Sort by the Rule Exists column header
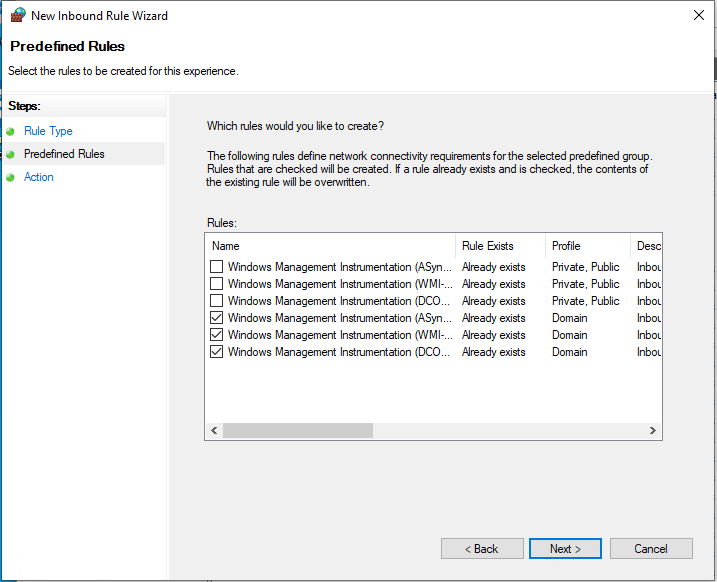This screenshot has width=717, height=582. [x=500, y=246]
